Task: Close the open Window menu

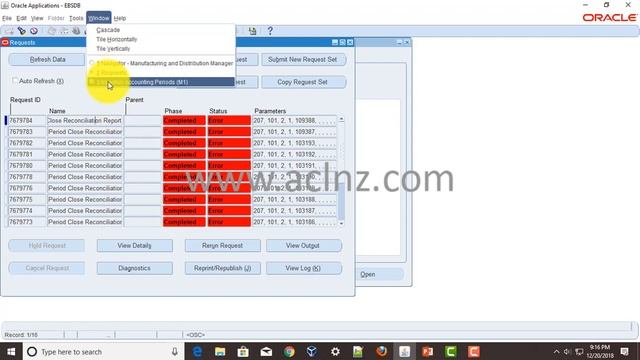Action: click(99, 18)
